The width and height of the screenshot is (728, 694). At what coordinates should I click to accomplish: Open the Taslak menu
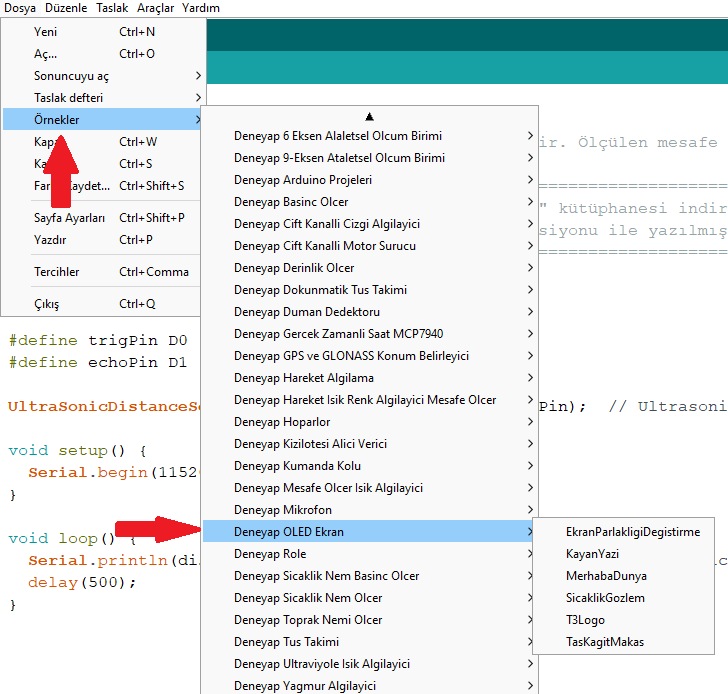(112, 8)
